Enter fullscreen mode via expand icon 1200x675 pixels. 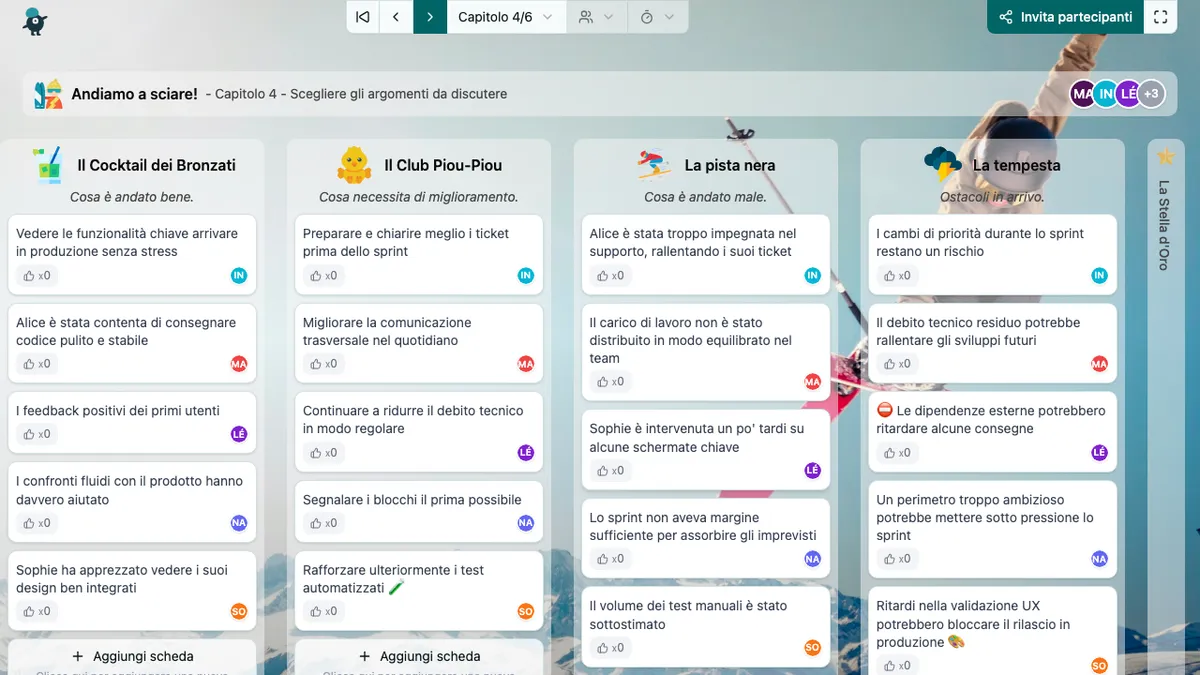click(1160, 17)
